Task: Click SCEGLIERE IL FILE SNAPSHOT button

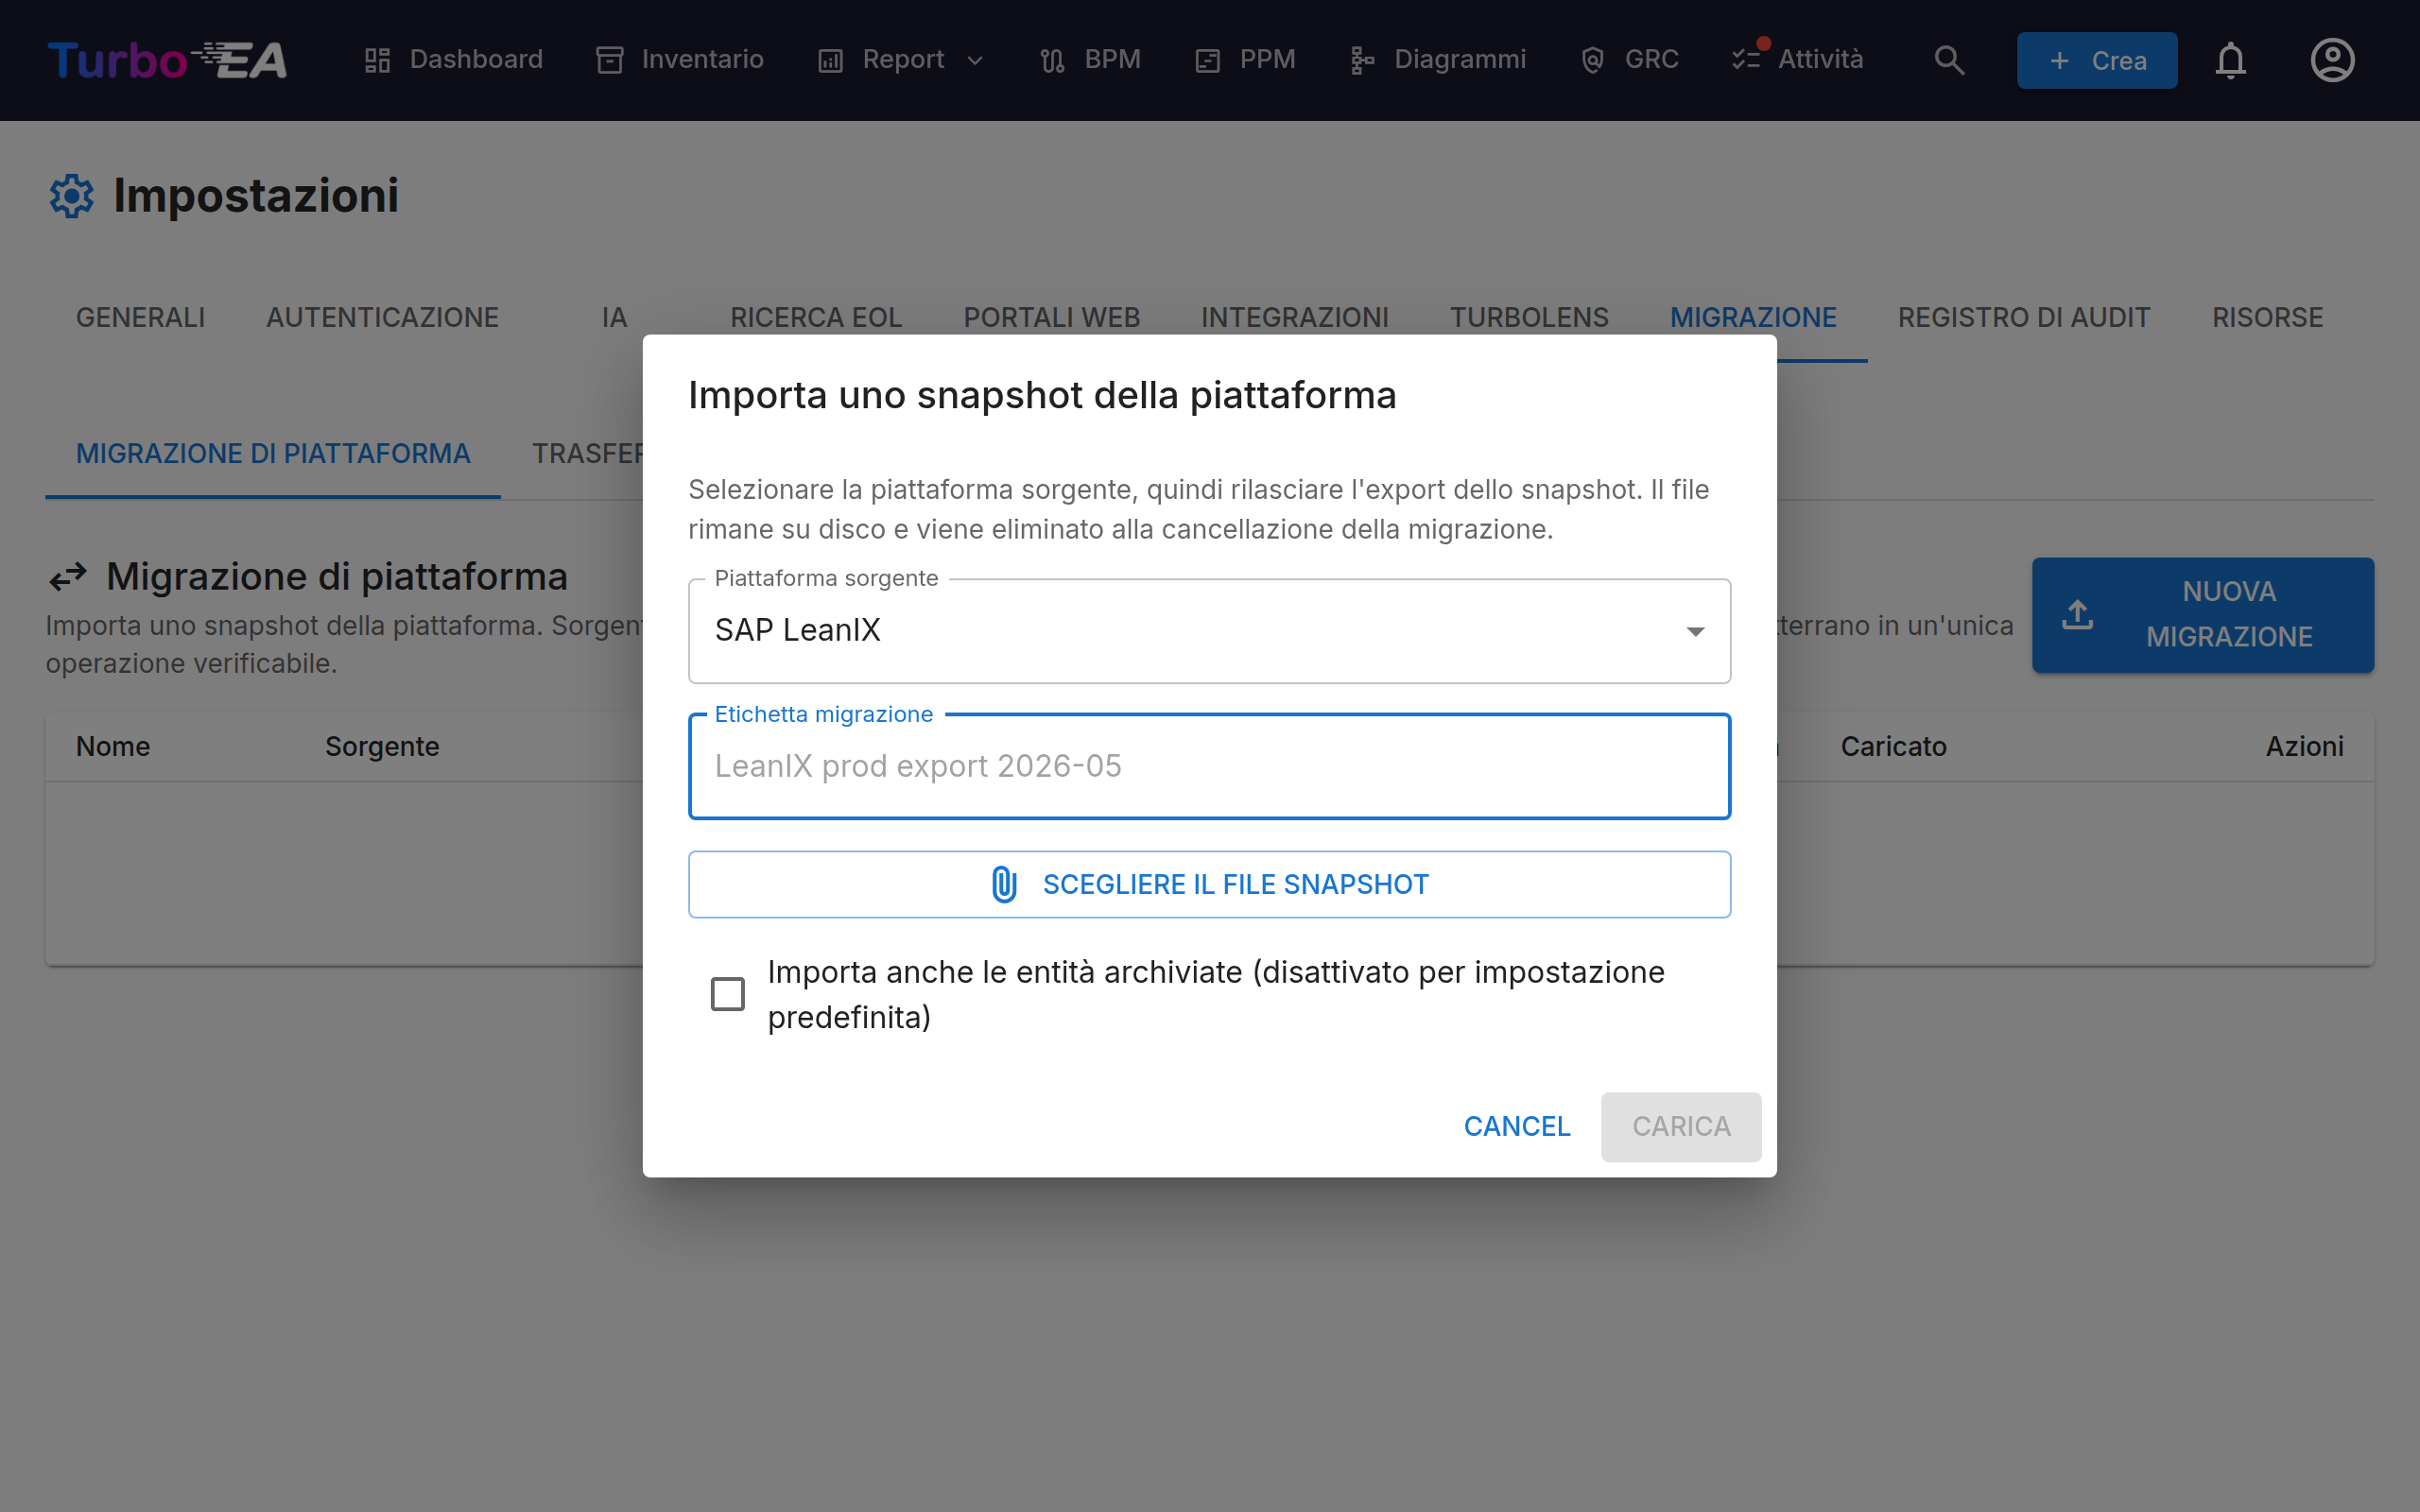Action: point(1209,884)
